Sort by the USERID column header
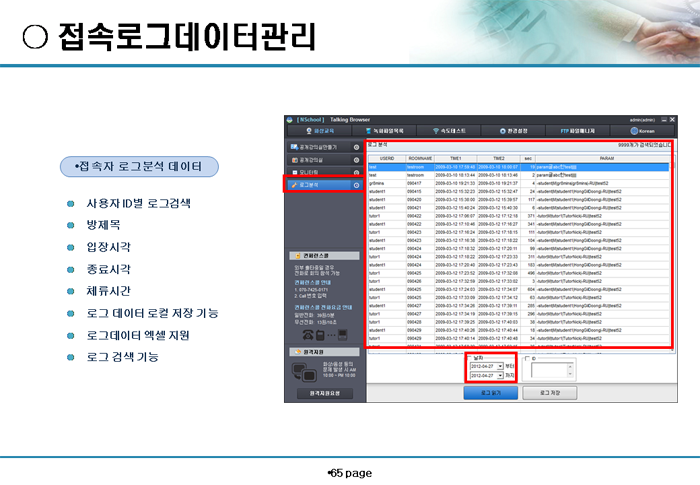Screen dimensions: 700x485 point(387,159)
